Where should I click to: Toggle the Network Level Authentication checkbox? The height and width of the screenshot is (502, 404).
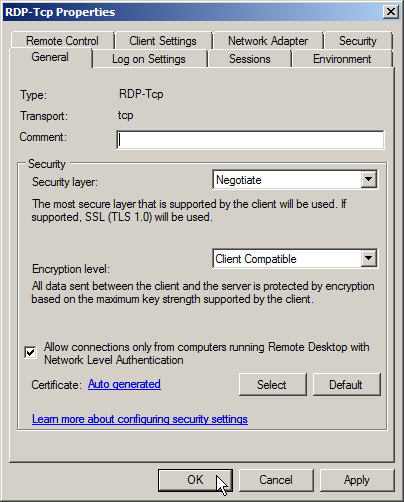(30, 352)
